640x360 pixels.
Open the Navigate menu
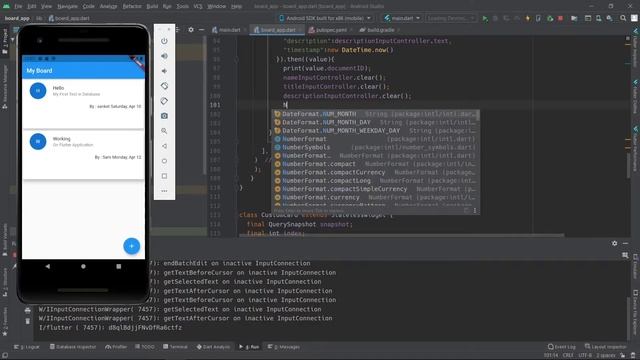click(x=67, y=6)
